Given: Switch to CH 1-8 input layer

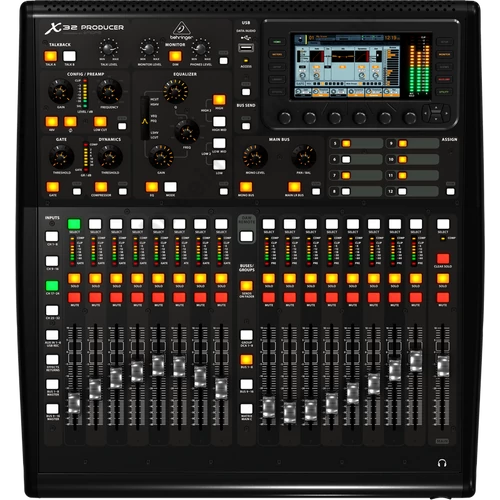Looking at the screenshot, I should 52,237.
